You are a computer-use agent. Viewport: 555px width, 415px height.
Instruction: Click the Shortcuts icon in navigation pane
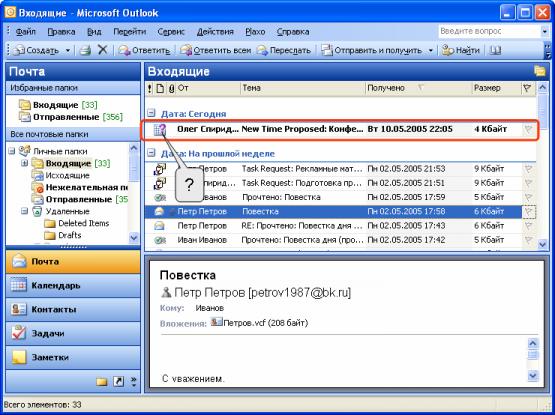coord(118,381)
